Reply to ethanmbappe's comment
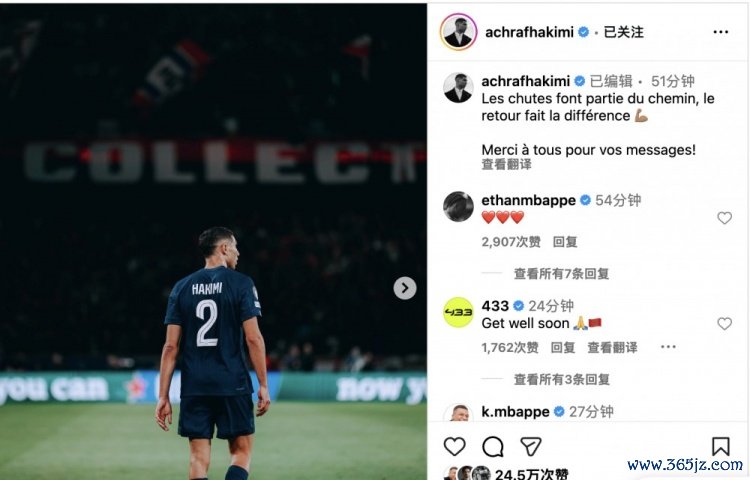The image size is (750, 480). [565, 241]
